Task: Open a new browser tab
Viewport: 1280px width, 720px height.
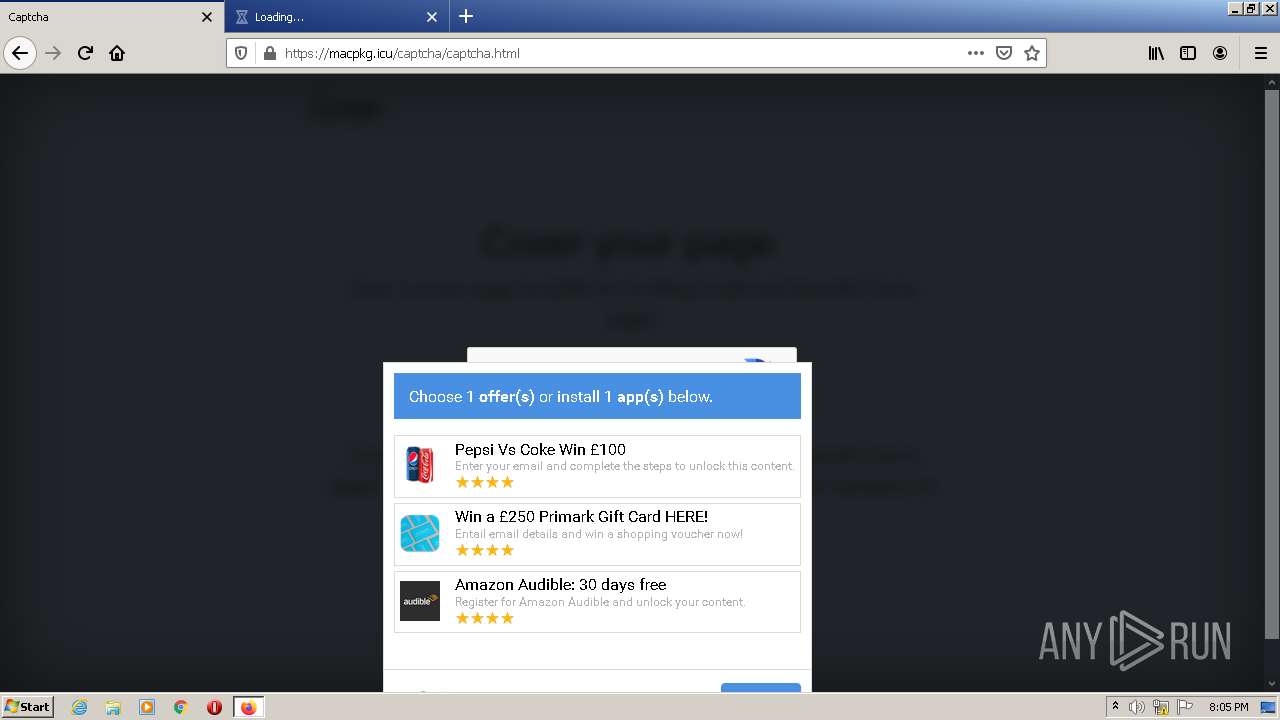Action: [x=466, y=17]
